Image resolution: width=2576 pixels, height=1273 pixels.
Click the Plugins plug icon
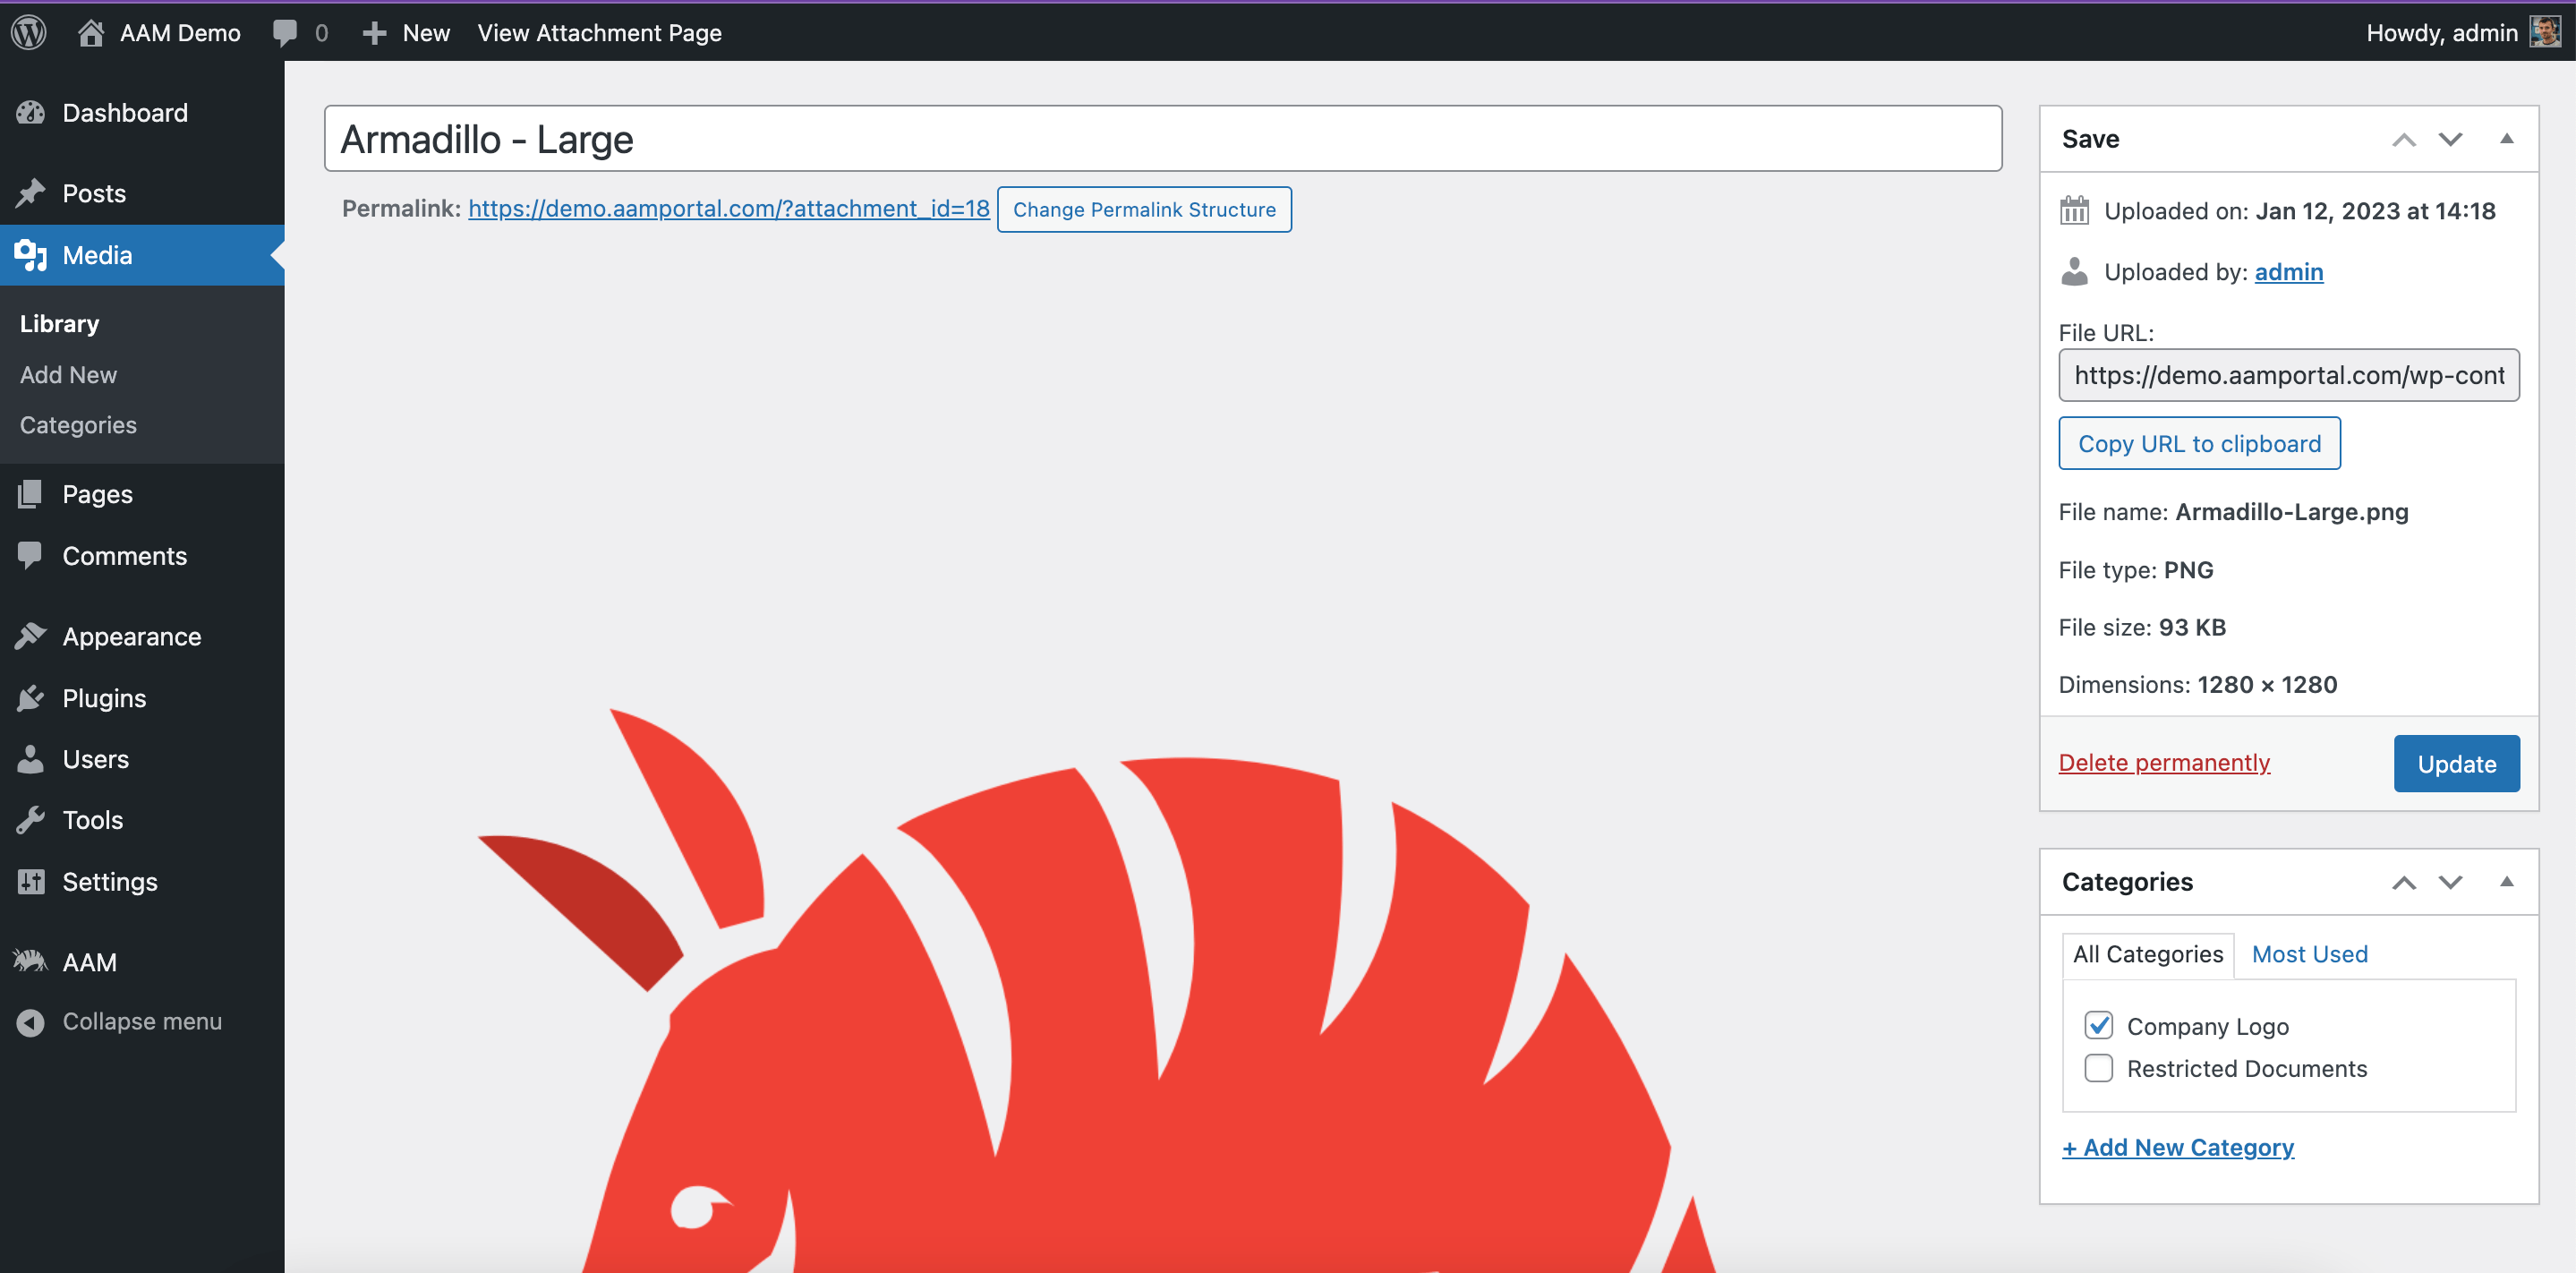(30, 698)
